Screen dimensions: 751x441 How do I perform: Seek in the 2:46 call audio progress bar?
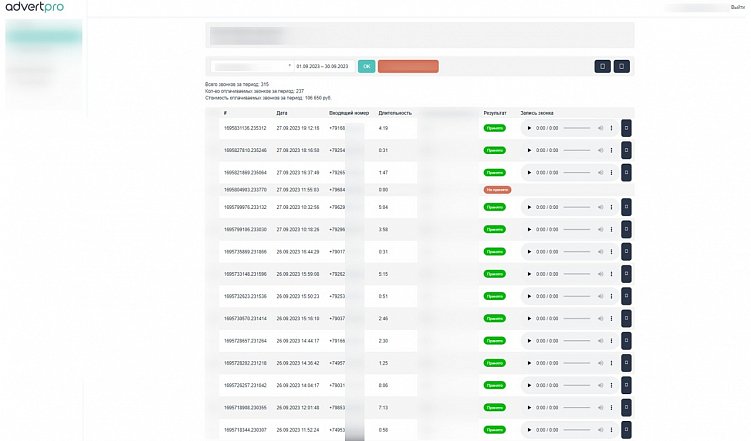(577, 318)
